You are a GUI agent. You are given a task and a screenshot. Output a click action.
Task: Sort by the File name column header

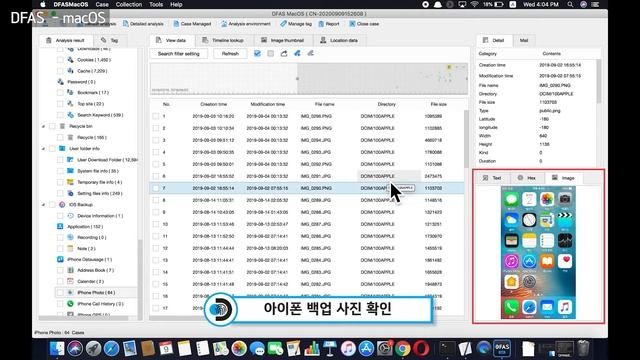tap(324, 104)
